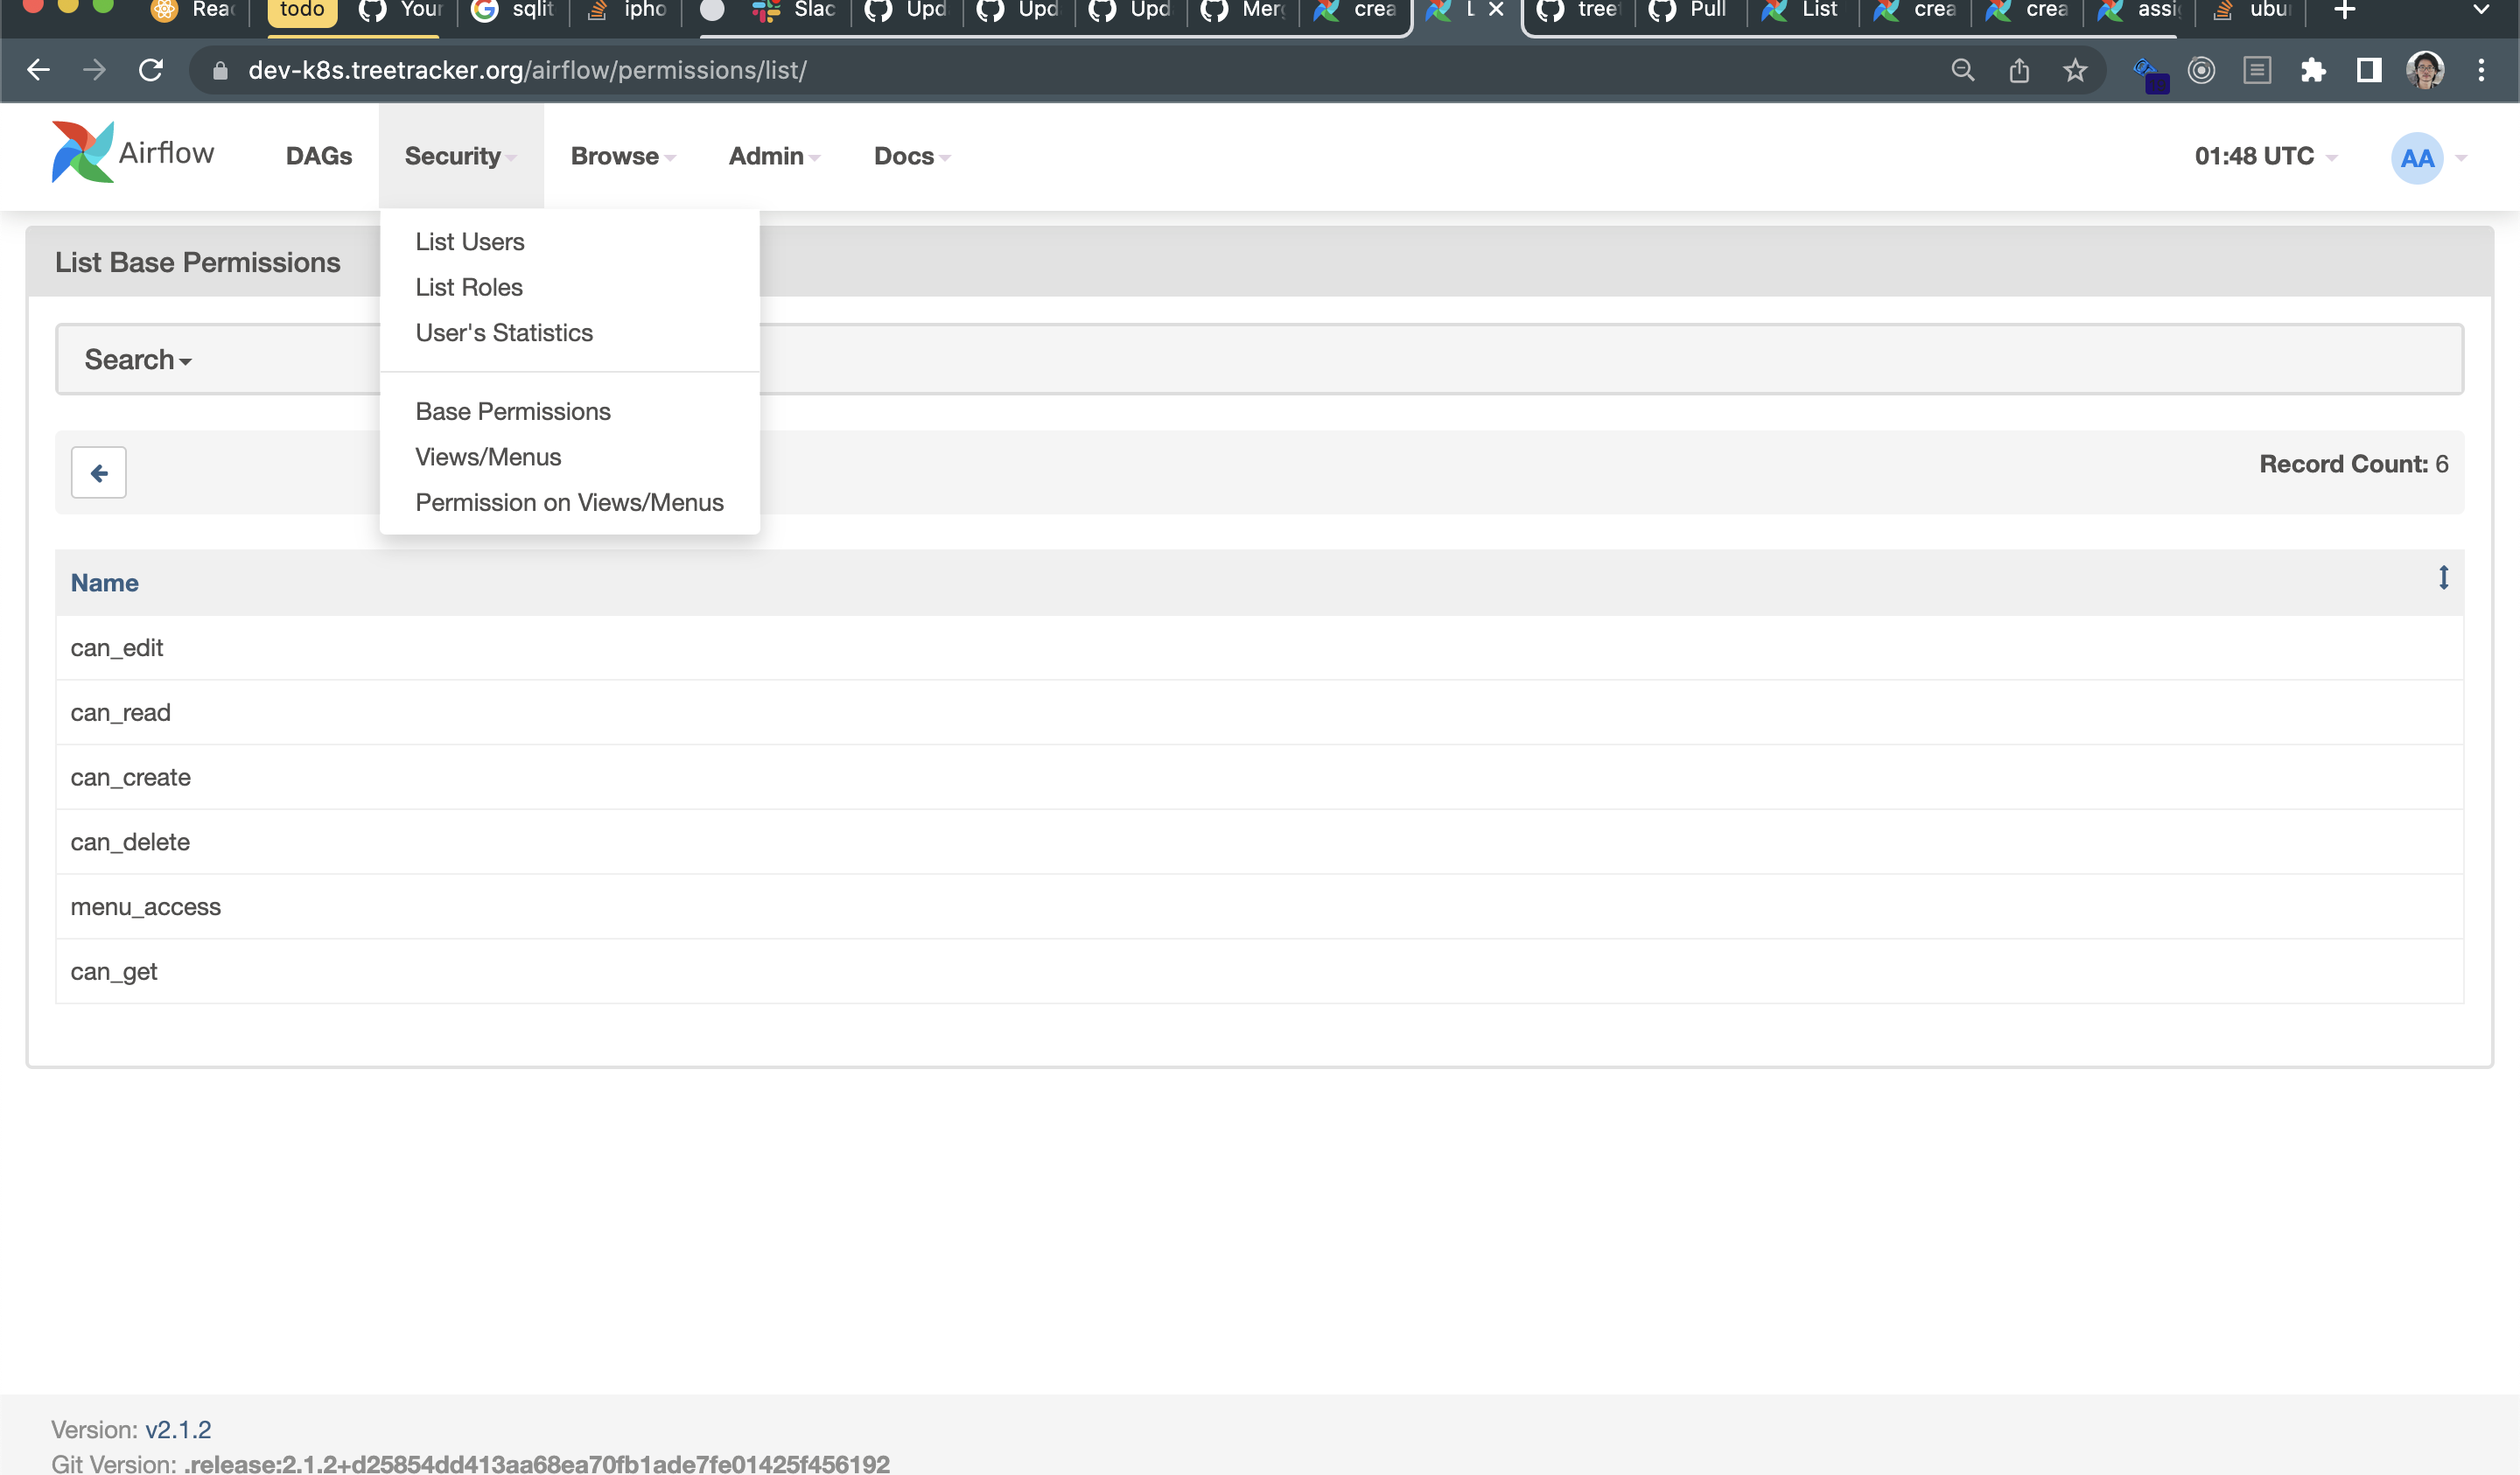This screenshot has width=2520, height=1475.
Task: Click the can_read permission row
Action: pyautogui.click(x=120, y=712)
